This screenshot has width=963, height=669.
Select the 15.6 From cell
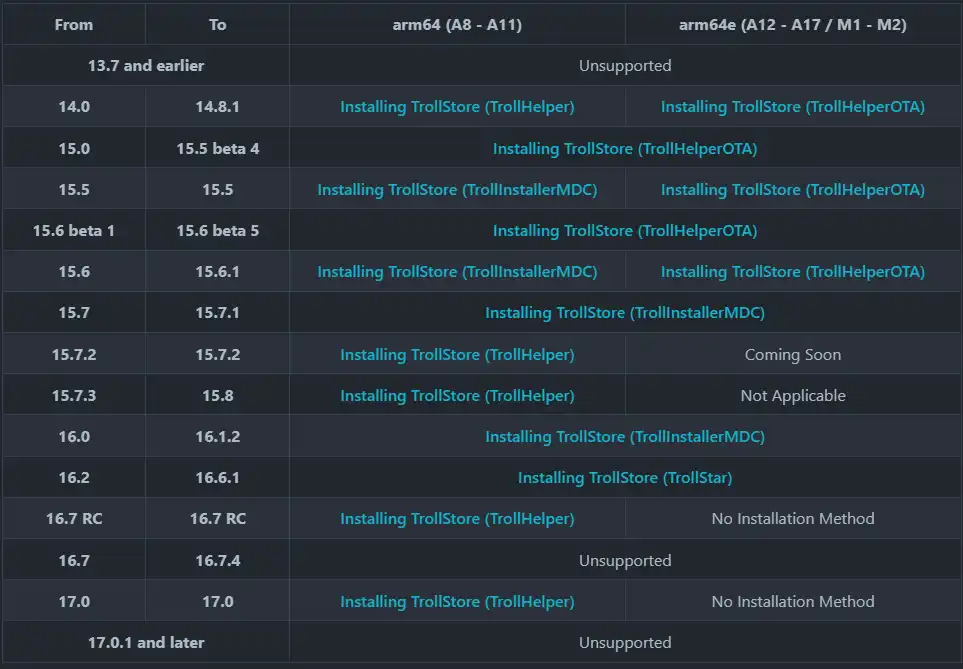[74, 272]
